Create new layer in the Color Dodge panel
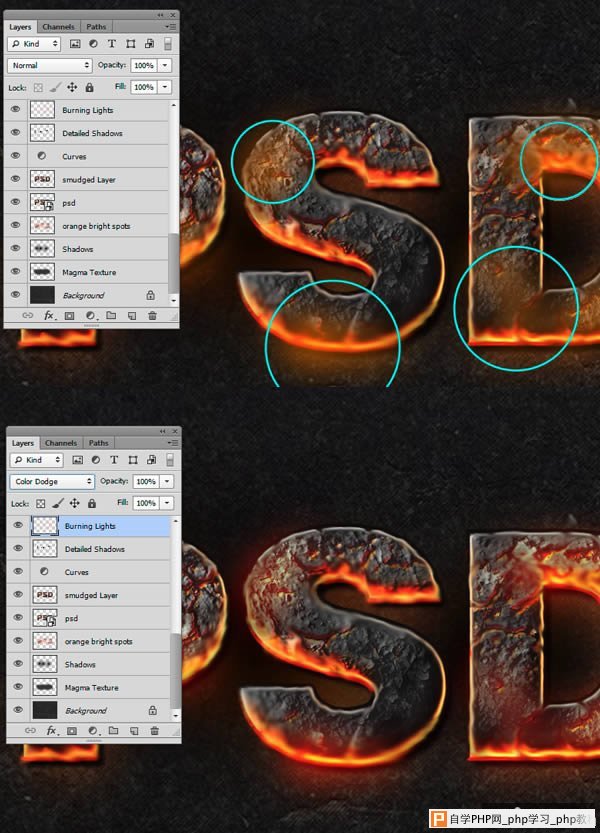This screenshot has height=833, width=600. point(134,730)
